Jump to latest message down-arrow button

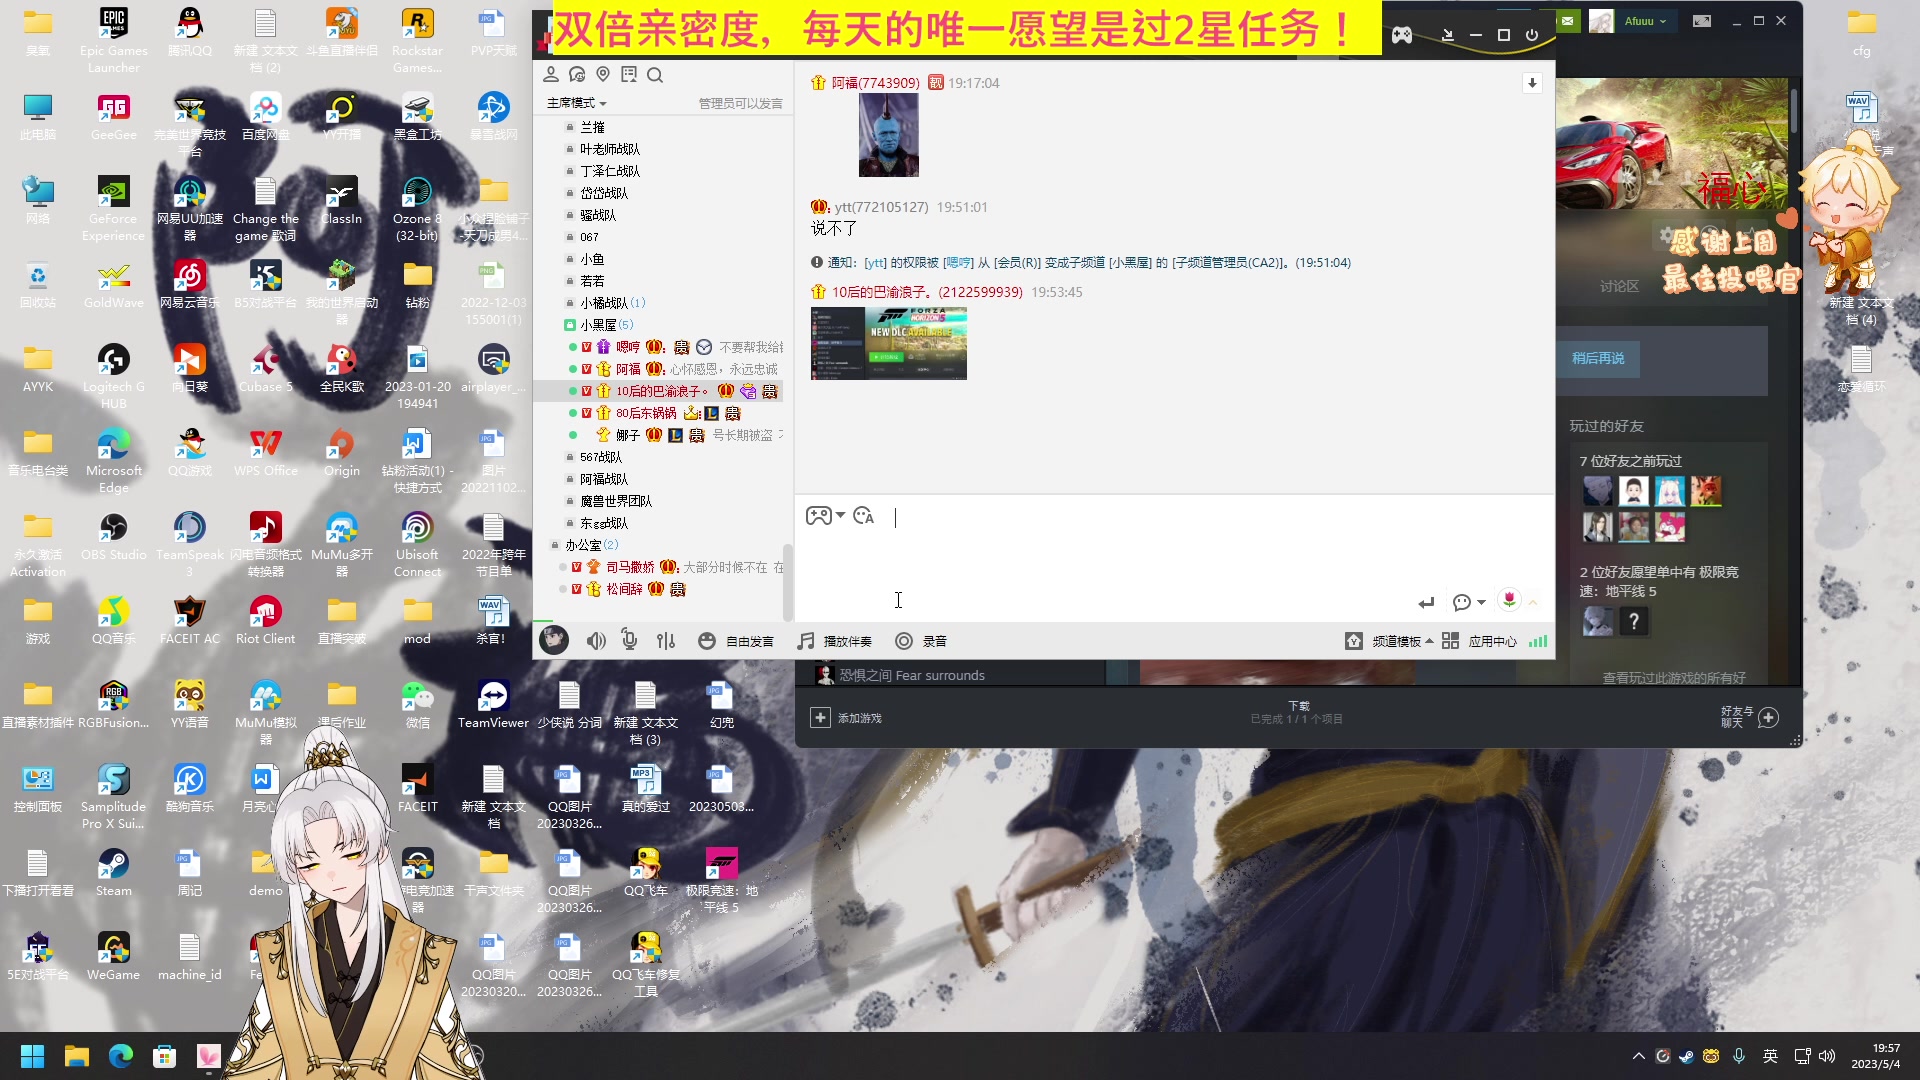click(1532, 83)
